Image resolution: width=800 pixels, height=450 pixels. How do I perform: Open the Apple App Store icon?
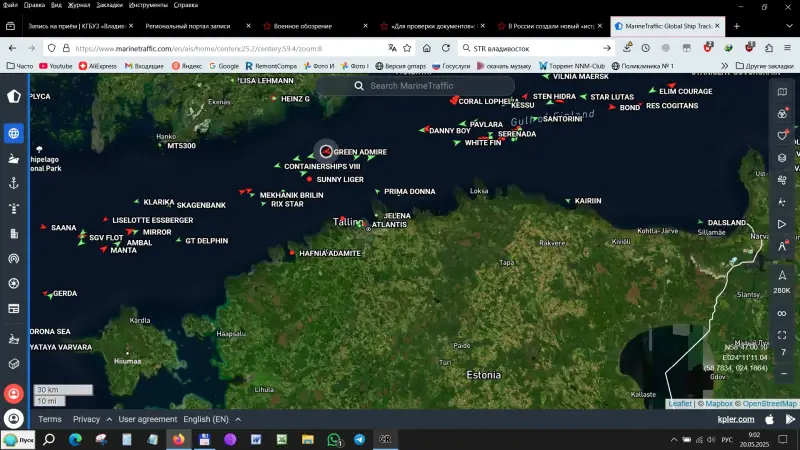click(769, 419)
